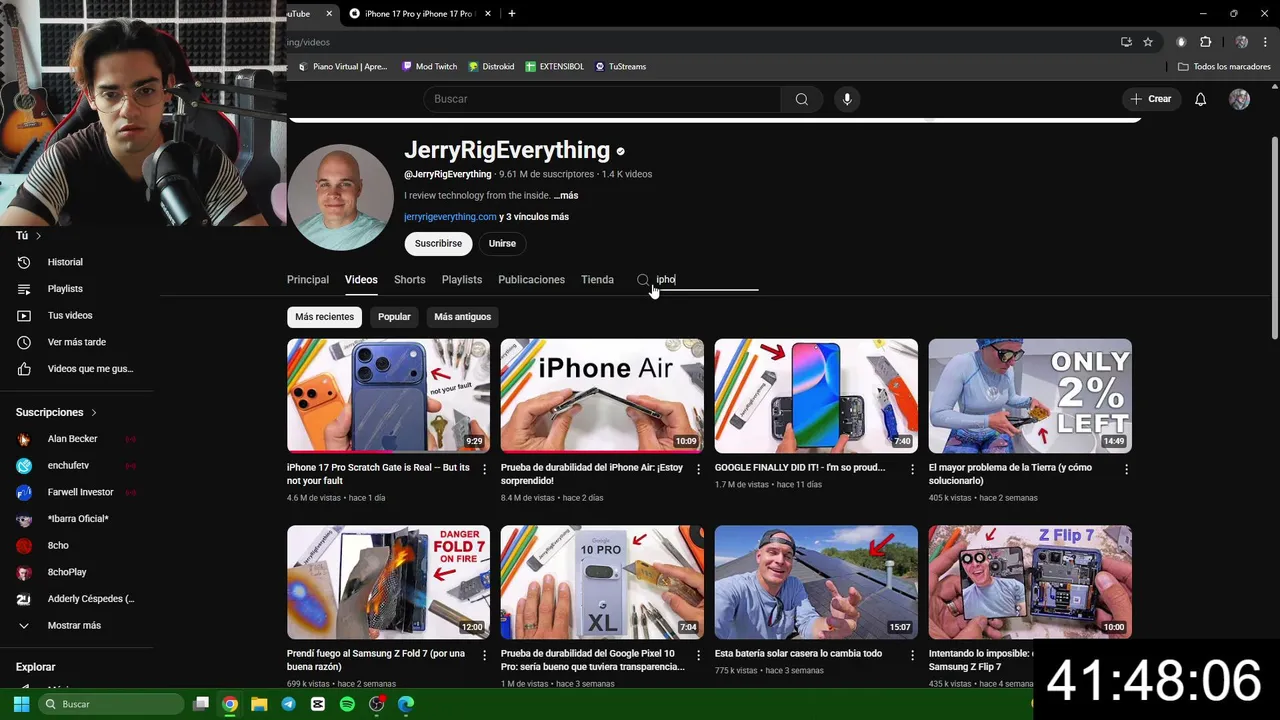Switch to the Publicaciones tab

[531, 280]
